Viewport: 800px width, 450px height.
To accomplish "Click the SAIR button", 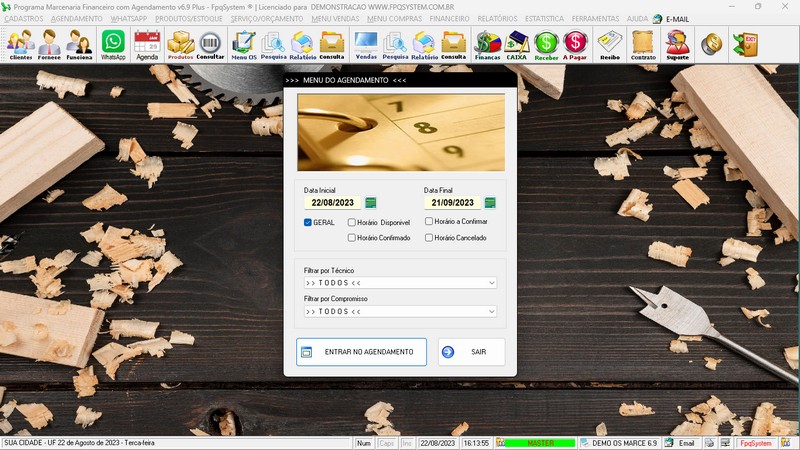I will coord(471,352).
